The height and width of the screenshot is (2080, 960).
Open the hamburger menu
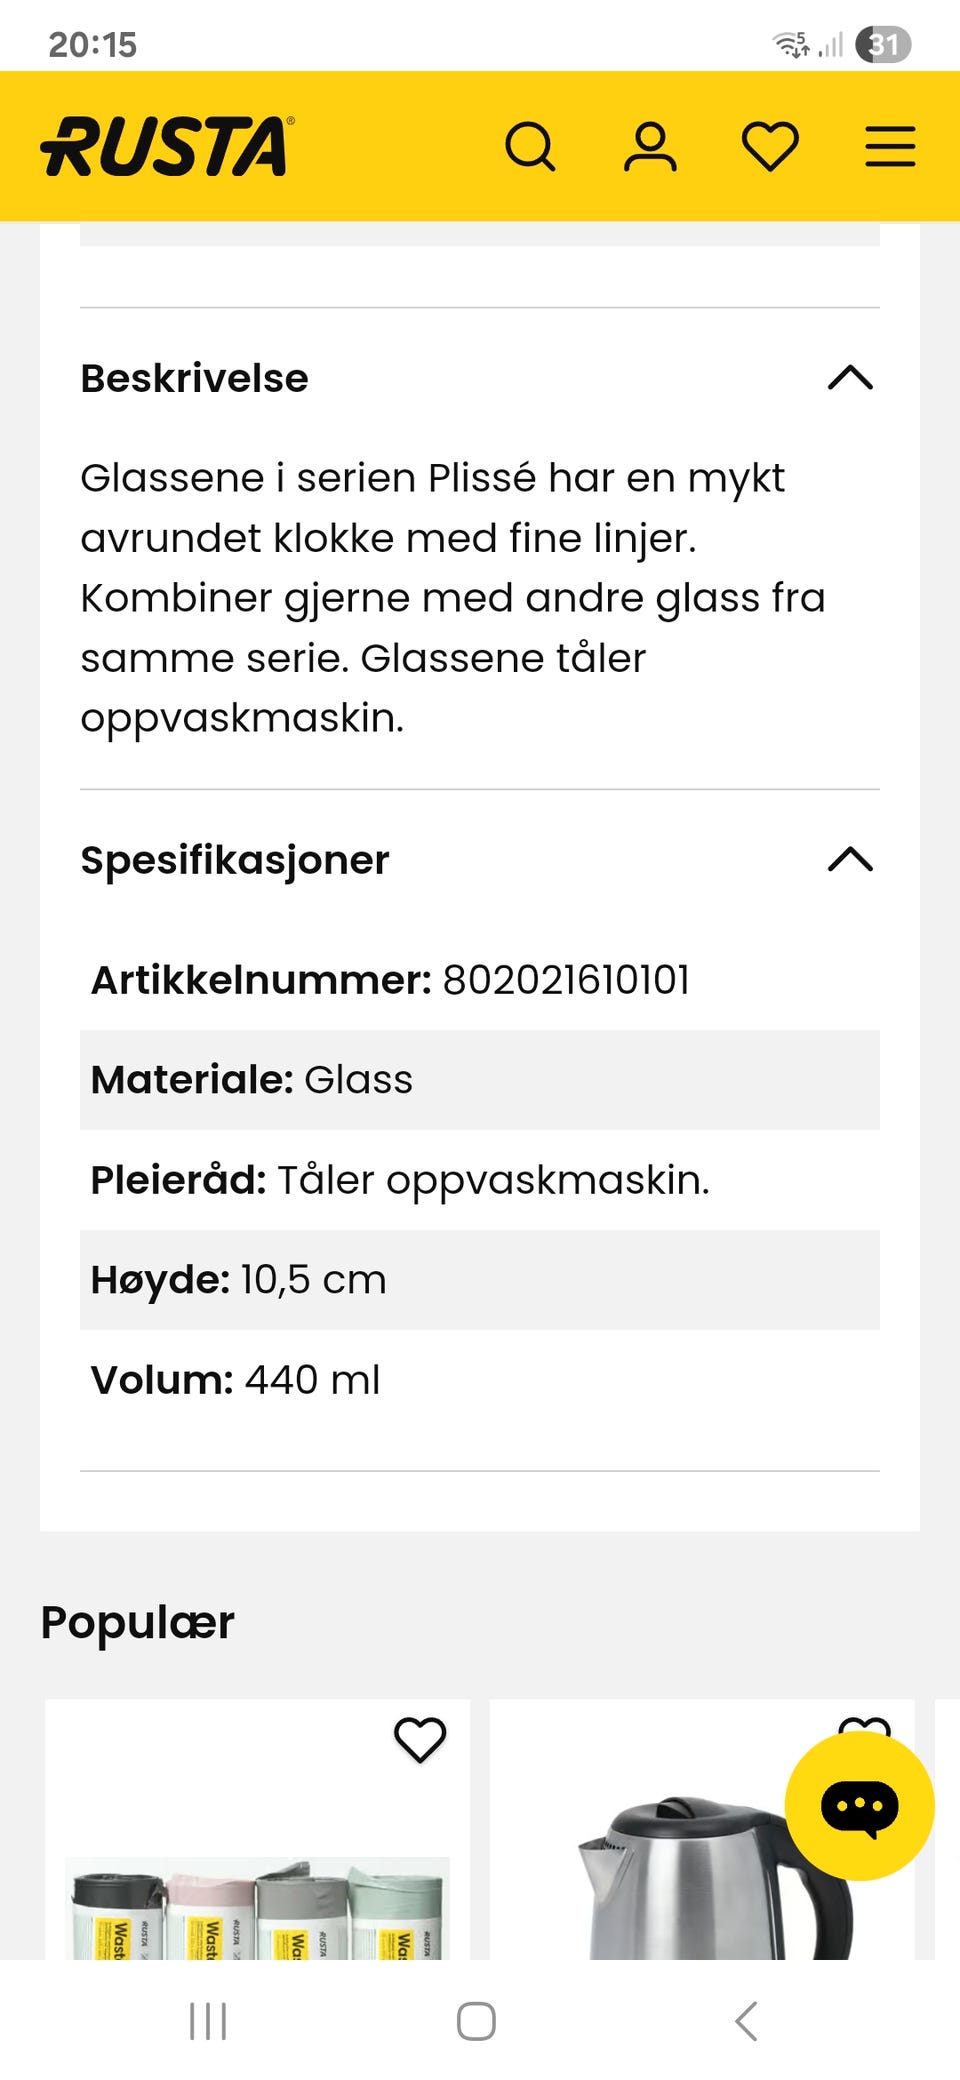point(890,147)
